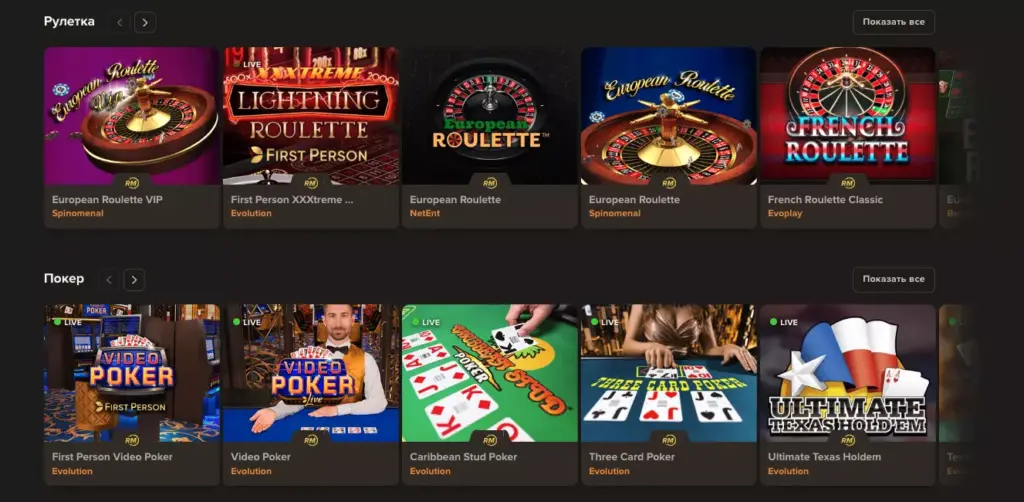Click NetEnt provider link
Image resolution: width=1024 pixels, height=502 pixels.
click(423, 213)
